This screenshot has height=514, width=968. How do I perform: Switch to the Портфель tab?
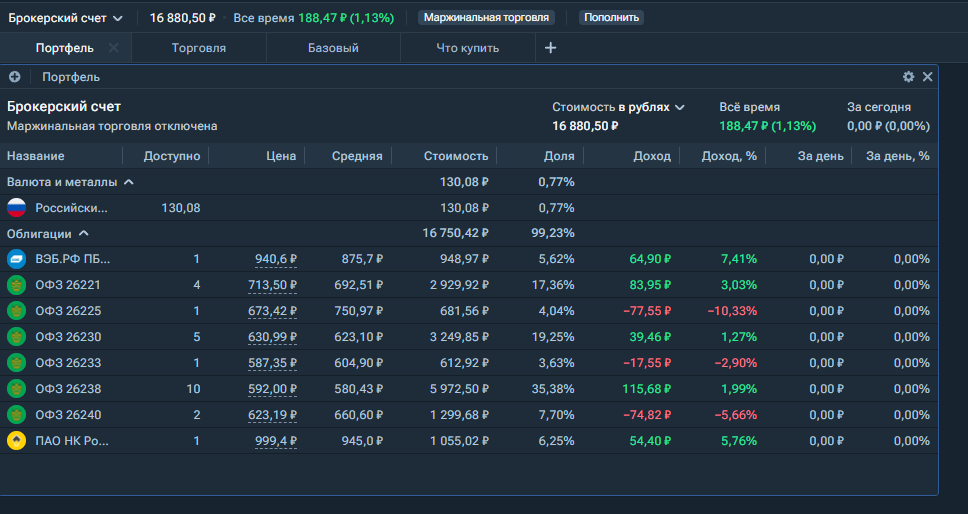tap(65, 48)
